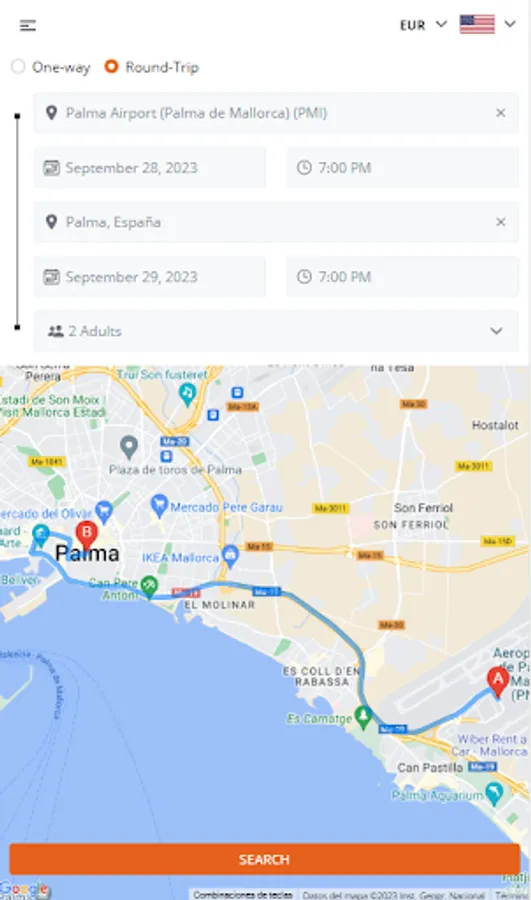Click the red marker B on map

pyautogui.click(x=87, y=534)
